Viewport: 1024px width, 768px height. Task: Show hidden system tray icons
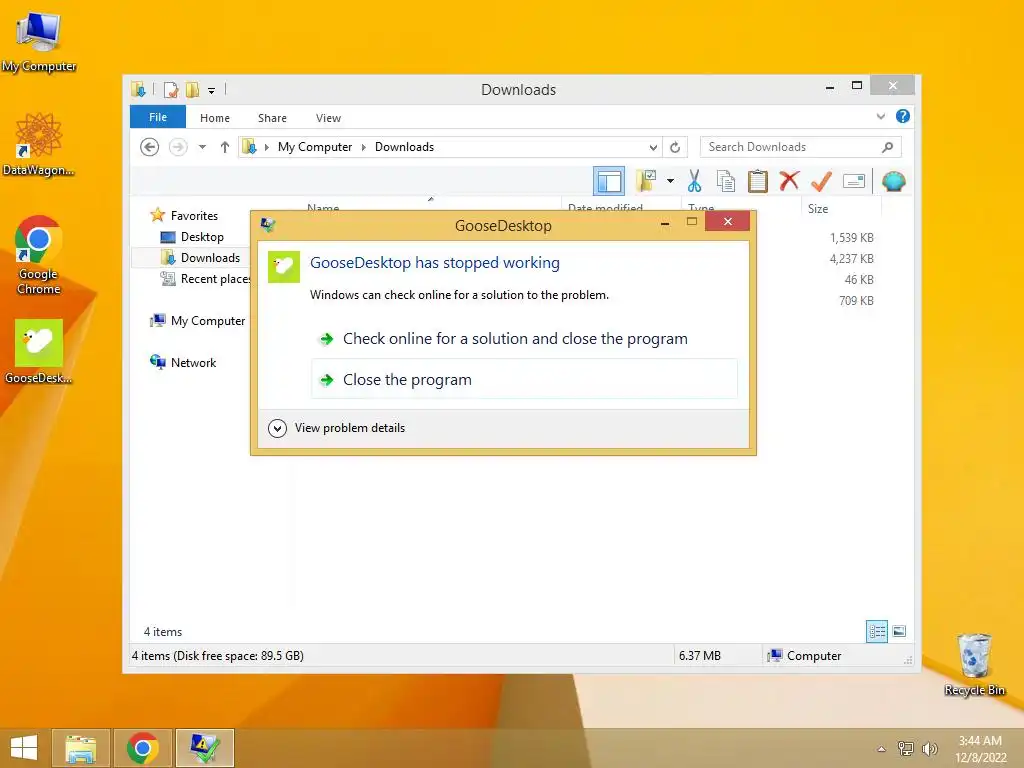coord(881,749)
